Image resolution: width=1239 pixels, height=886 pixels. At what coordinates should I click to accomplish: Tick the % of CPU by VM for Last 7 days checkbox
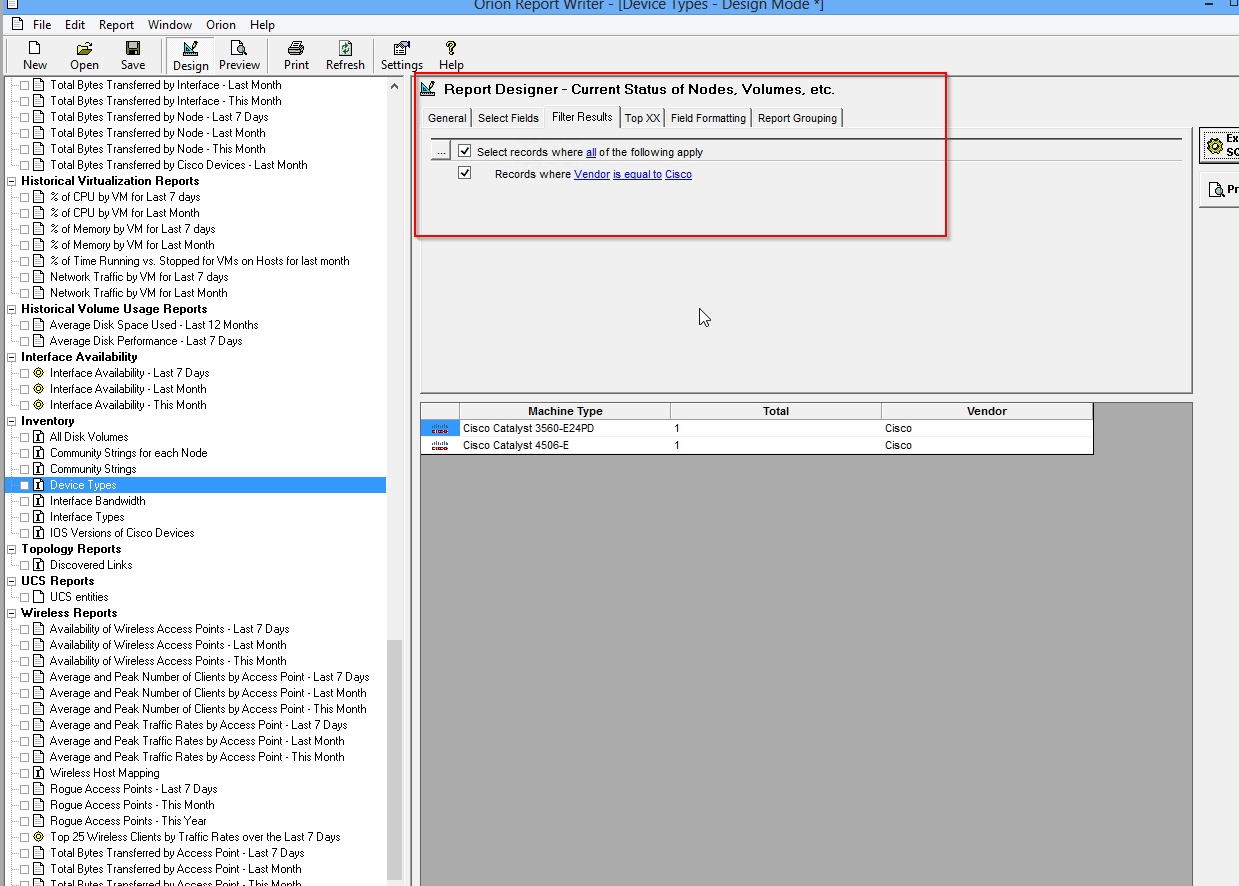coord(25,197)
